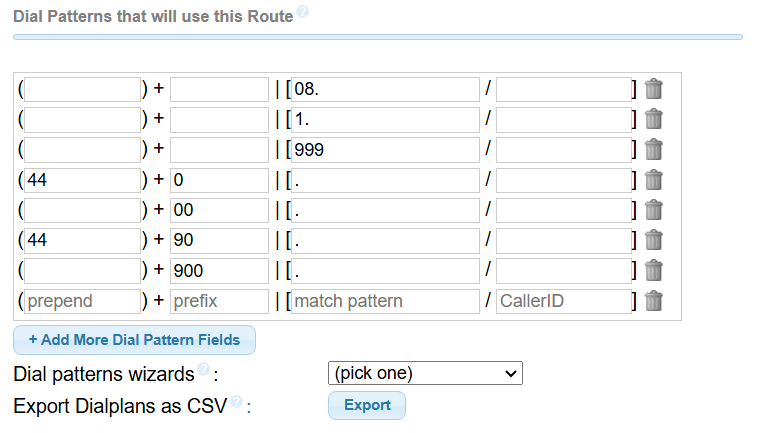Open the Dial patterns wizards dropdown
This screenshot has width=759, height=433.
(425, 373)
